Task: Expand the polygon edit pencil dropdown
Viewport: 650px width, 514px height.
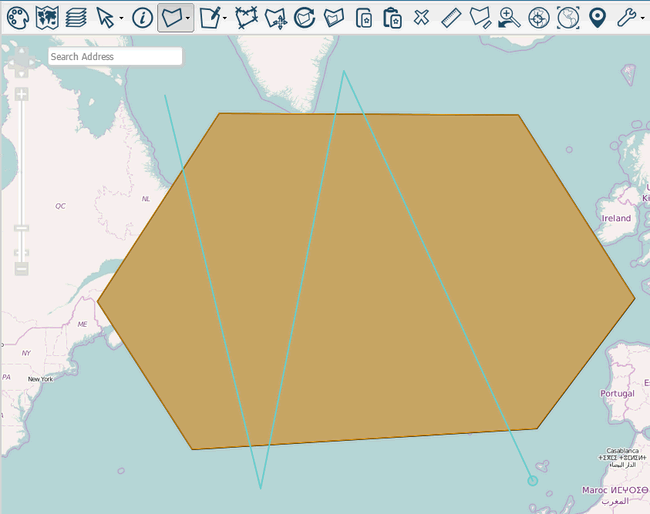Action: (x=225, y=19)
